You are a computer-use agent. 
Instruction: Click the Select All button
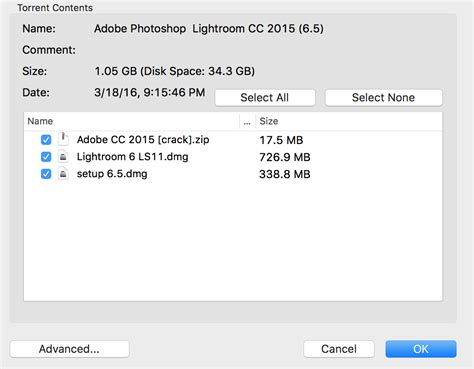tap(265, 97)
